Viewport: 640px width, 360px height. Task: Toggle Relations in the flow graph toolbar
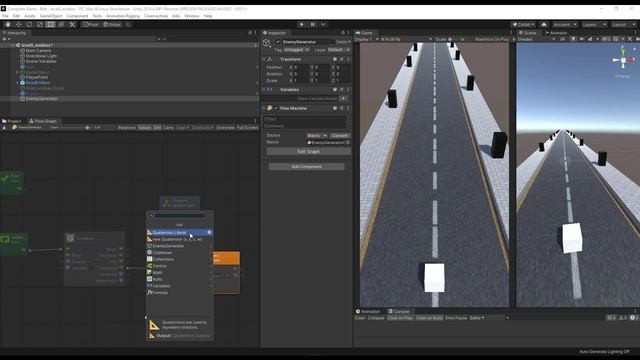click(127, 128)
